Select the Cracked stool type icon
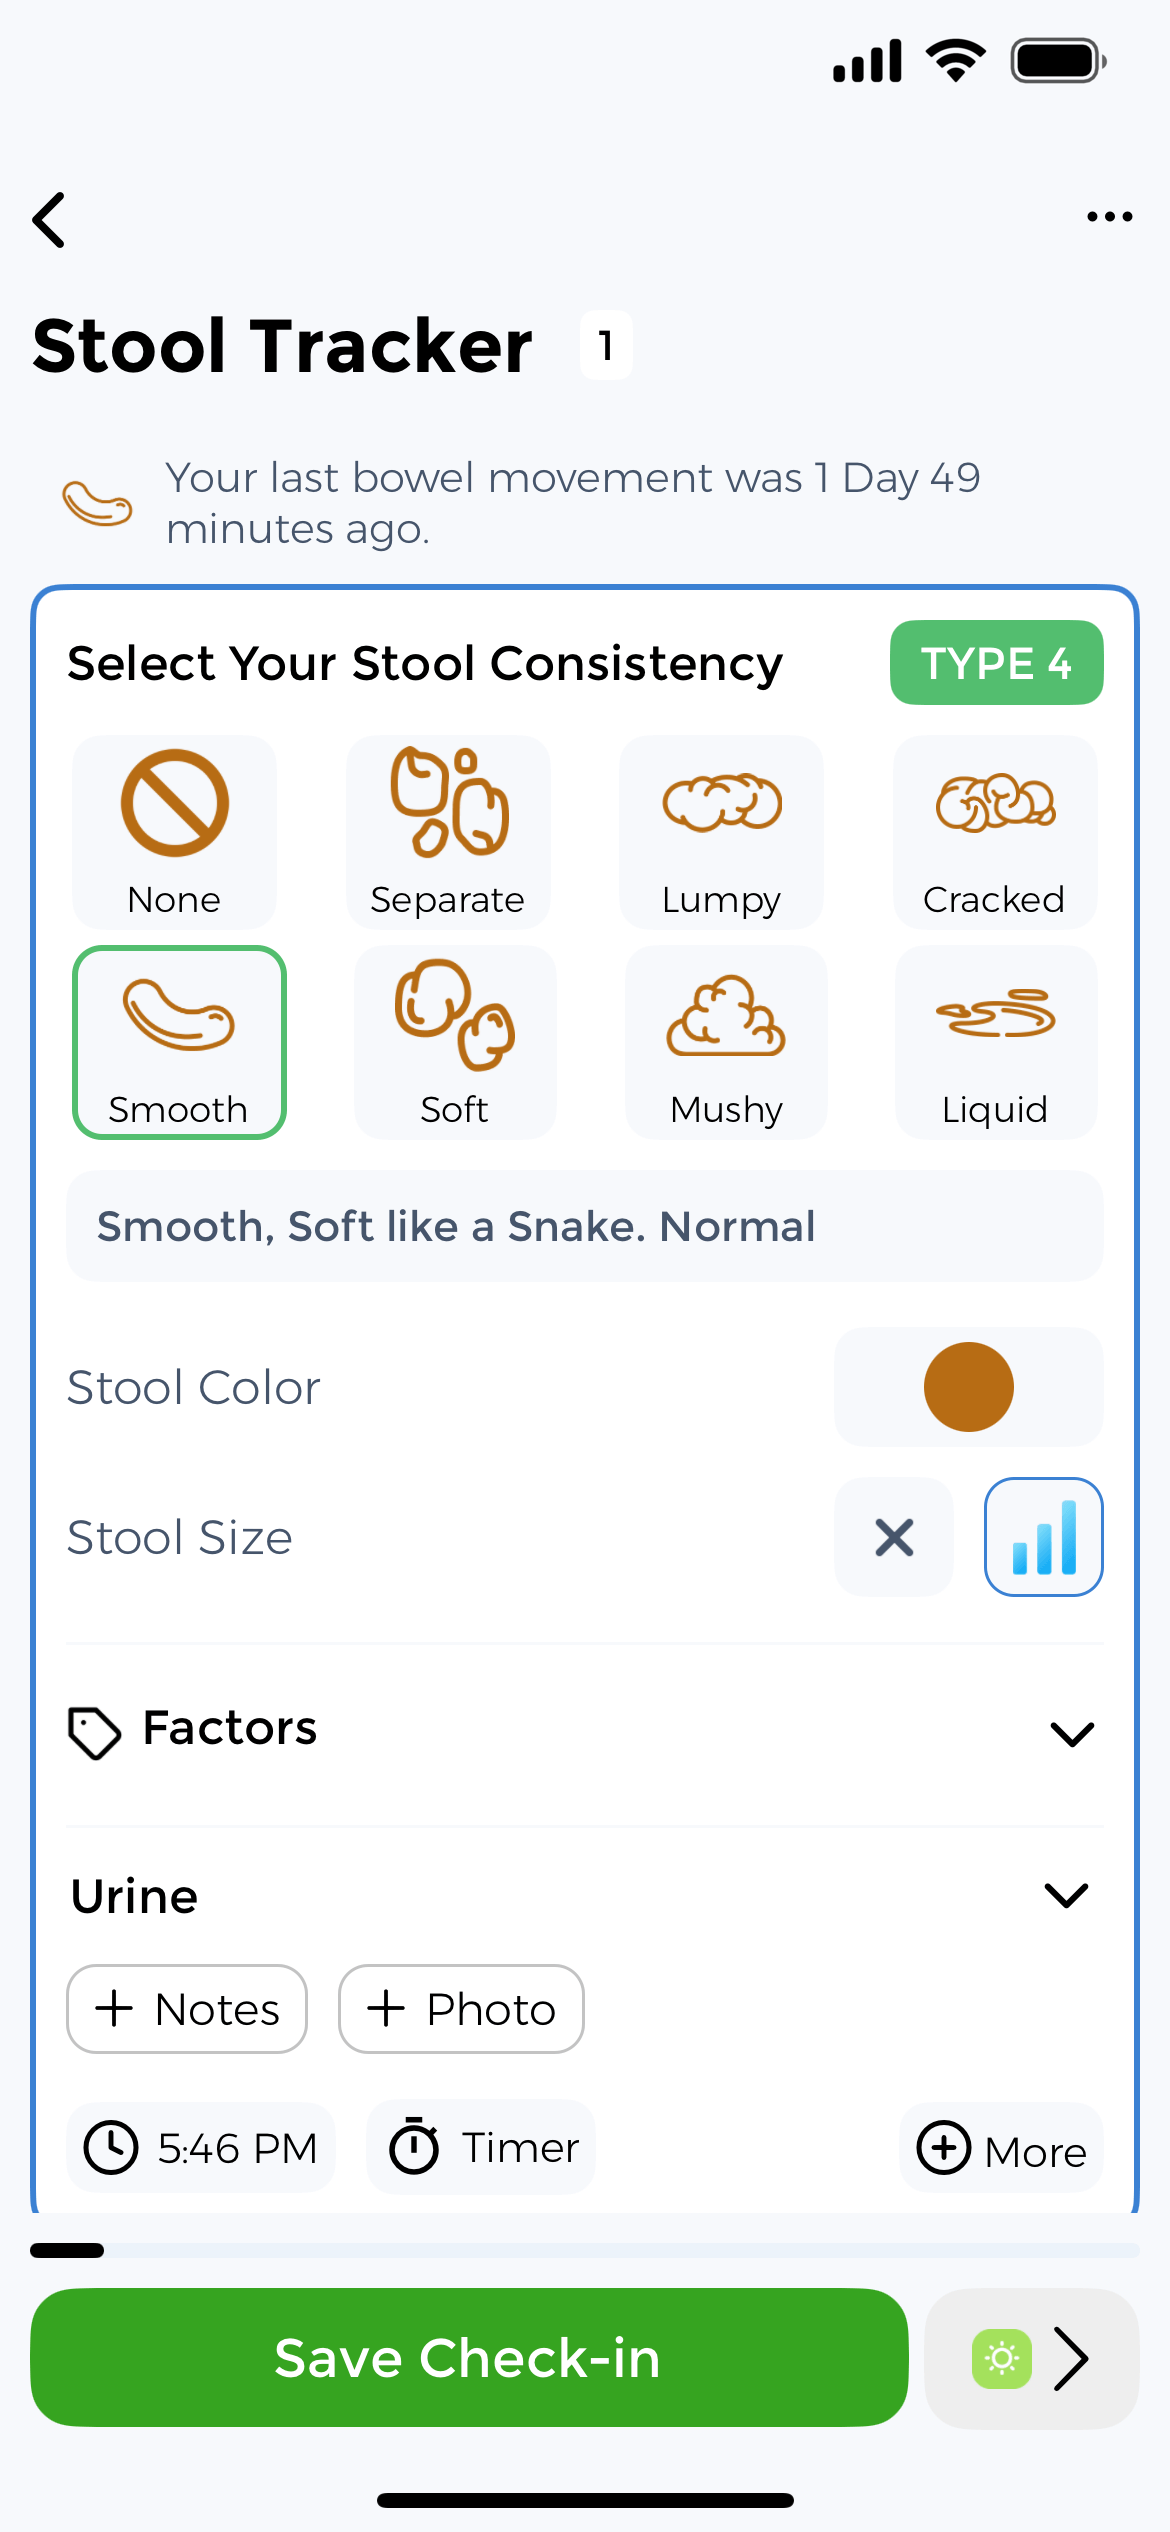The height and width of the screenshot is (2532, 1170). point(995,803)
